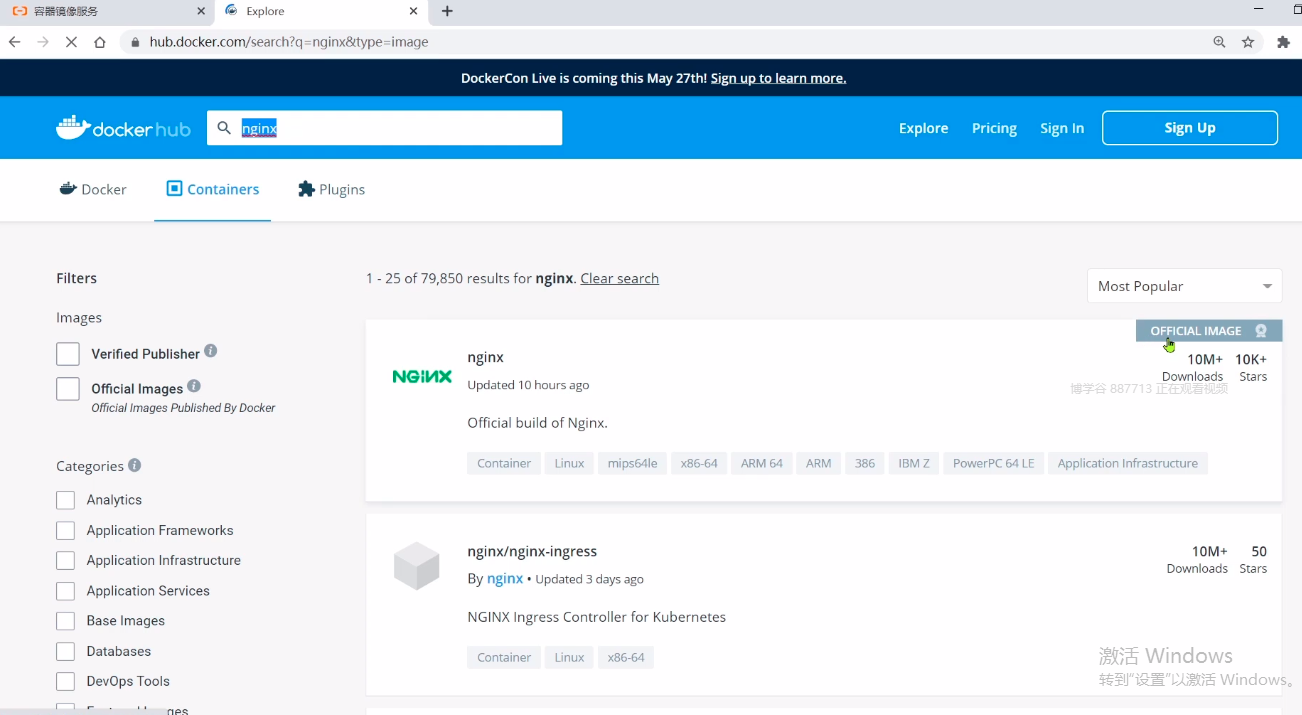Click the Sign In link
Viewport: 1302px width, 715px height.
click(1062, 128)
